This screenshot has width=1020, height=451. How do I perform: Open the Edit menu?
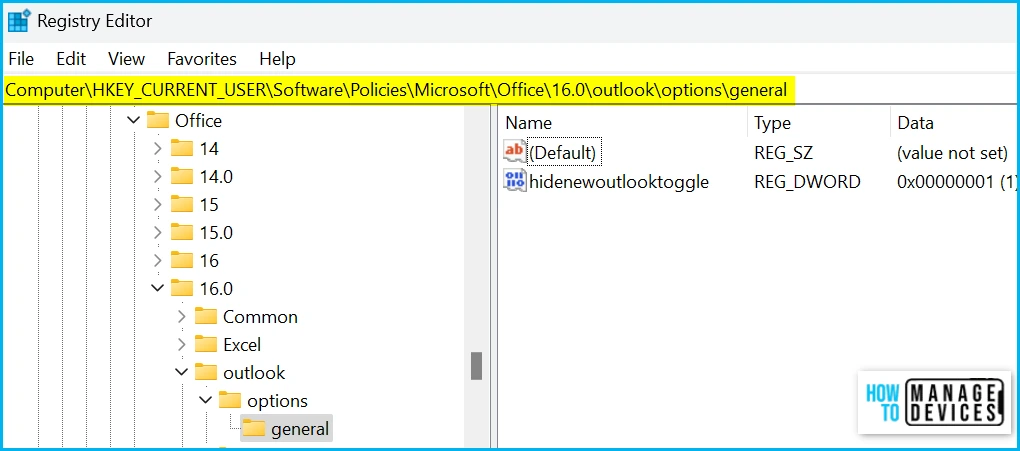71,59
